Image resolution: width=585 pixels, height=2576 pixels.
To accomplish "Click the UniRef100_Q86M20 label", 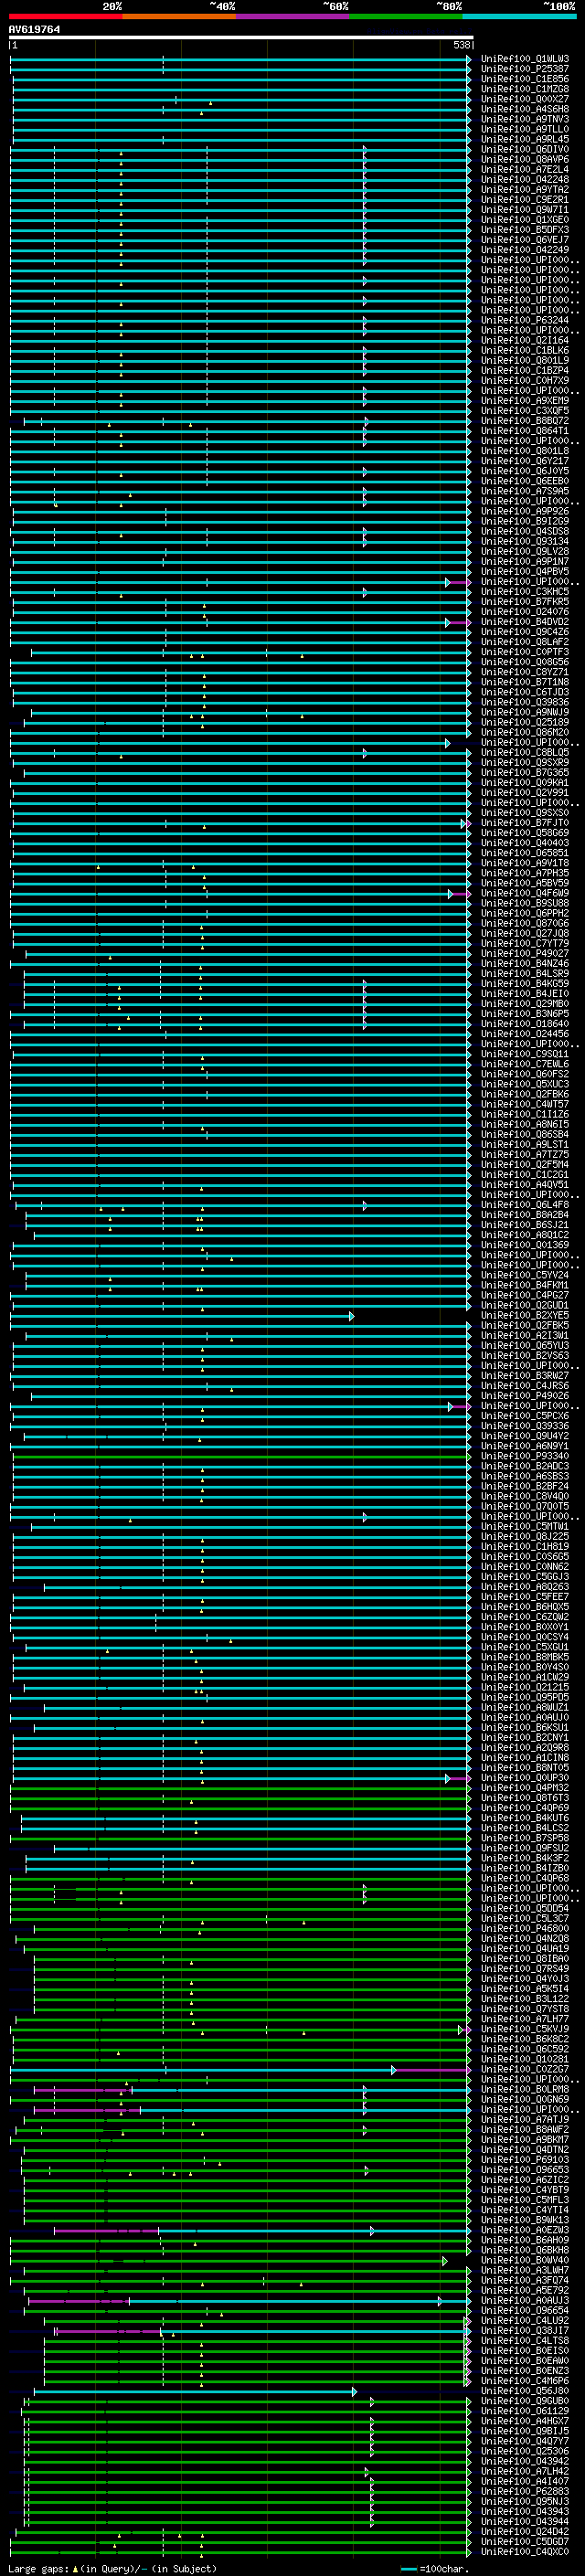I will click(x=525, y=732).
